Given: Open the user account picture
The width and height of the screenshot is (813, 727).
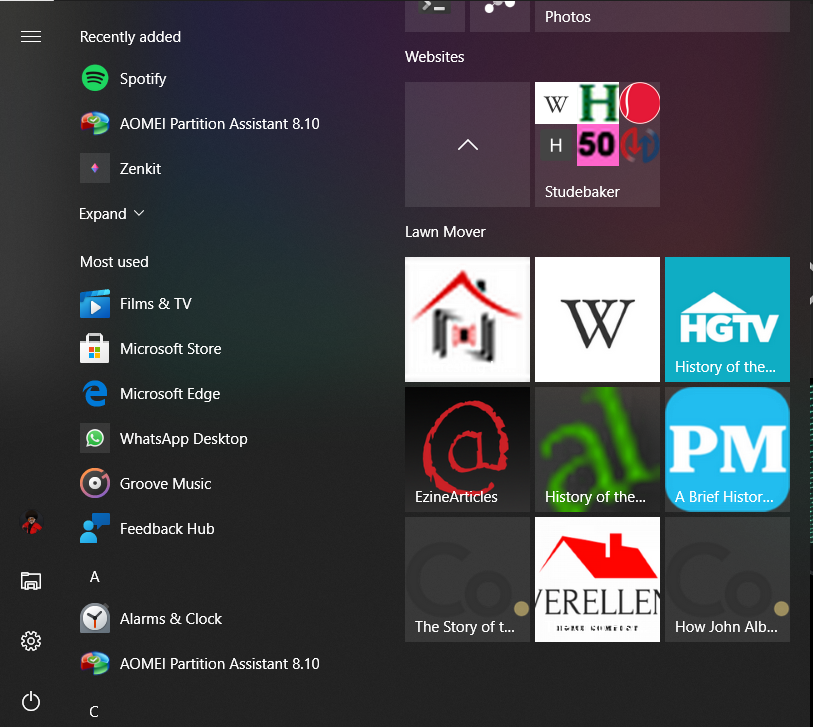Looking at the screenshot, I should (32, 522).
